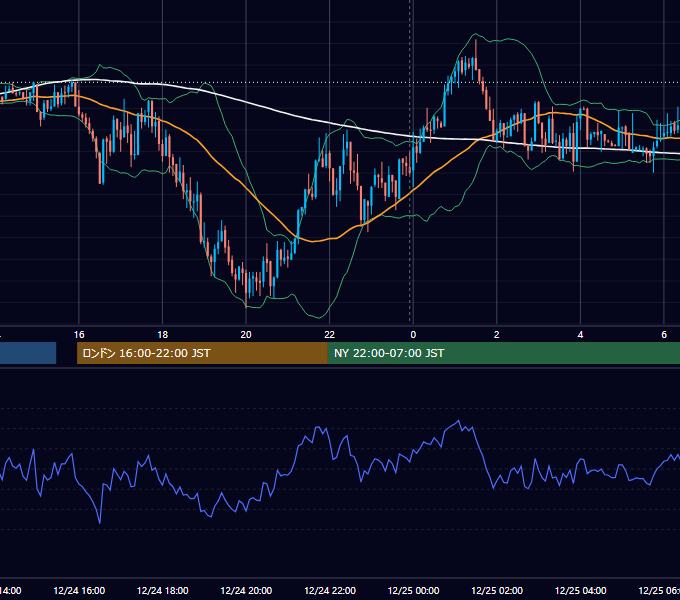The width and height of the screenshot is (680, 600).
Task: Click the 12/25 04:00 time label
Action: point(581,590)
